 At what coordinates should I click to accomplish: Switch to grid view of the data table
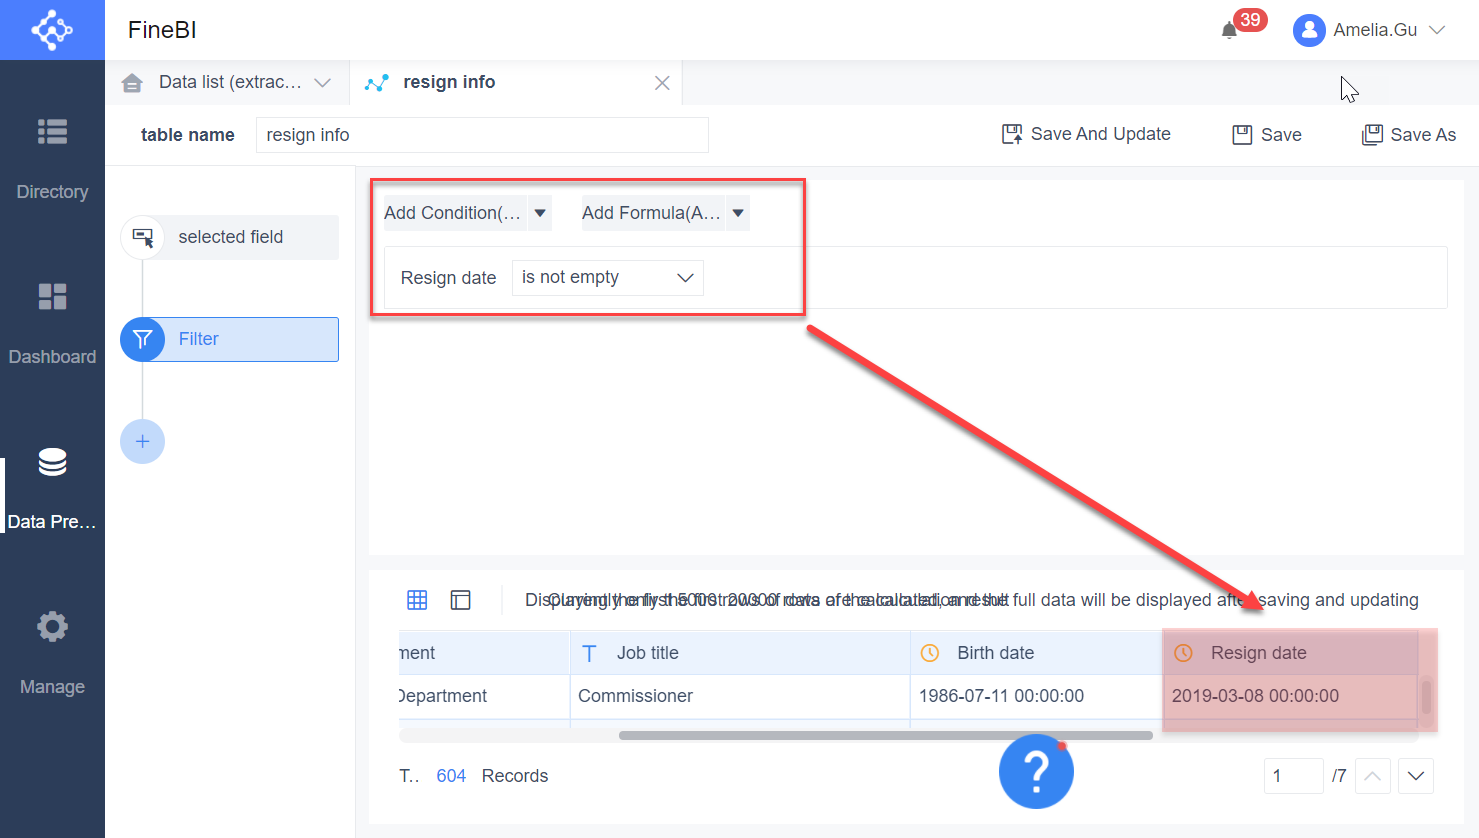[x=417, y=599]
